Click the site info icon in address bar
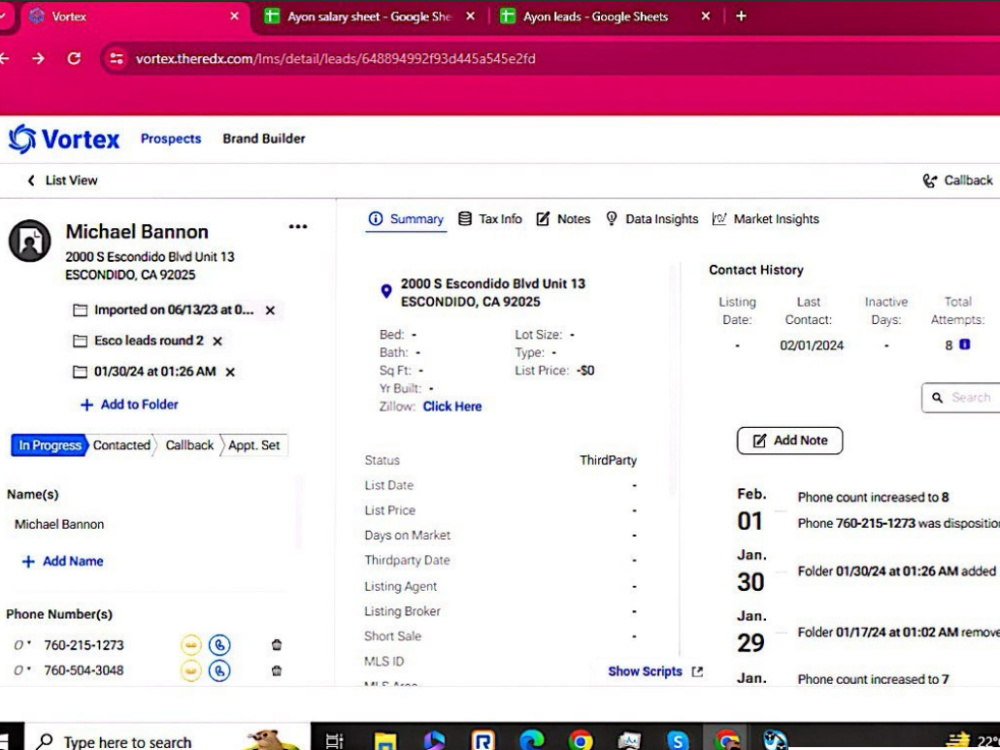 click(116, 59)
